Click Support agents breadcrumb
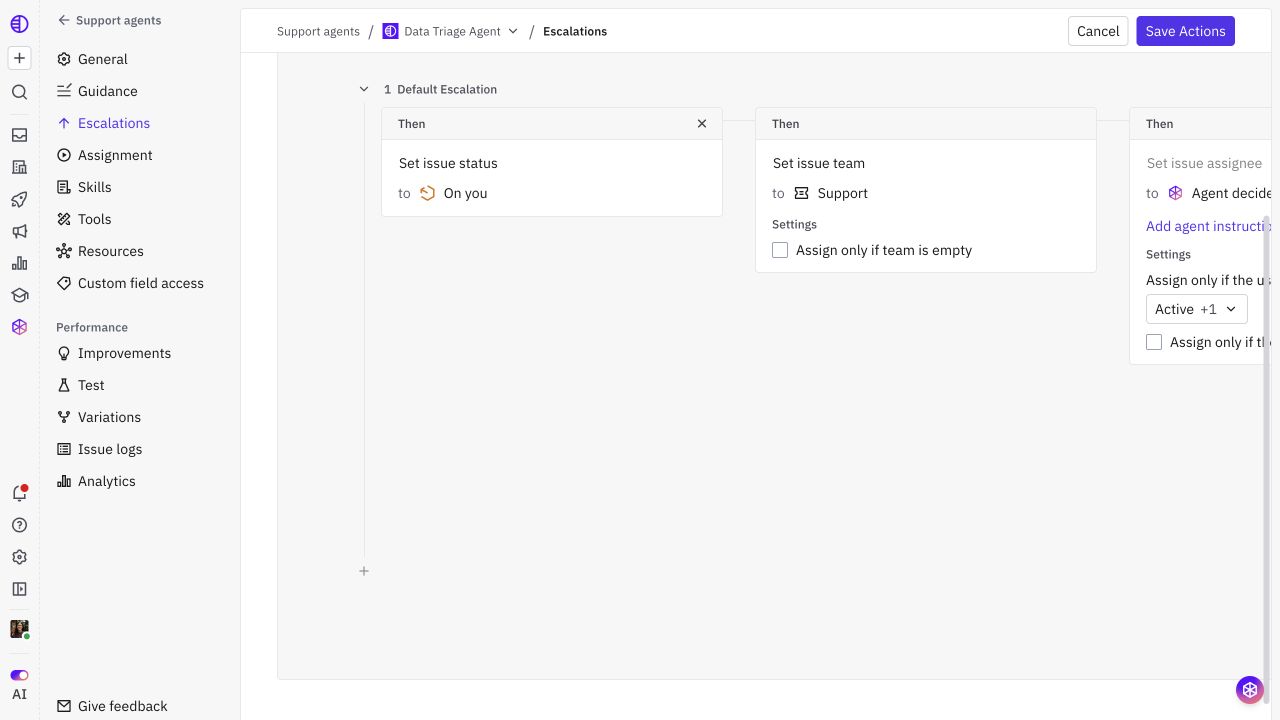1280x720 pixels. point(318,31)
